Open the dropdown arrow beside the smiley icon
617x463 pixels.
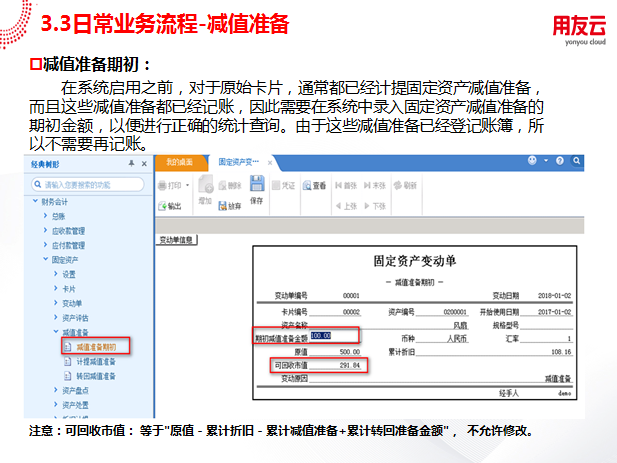pos(546,160)
